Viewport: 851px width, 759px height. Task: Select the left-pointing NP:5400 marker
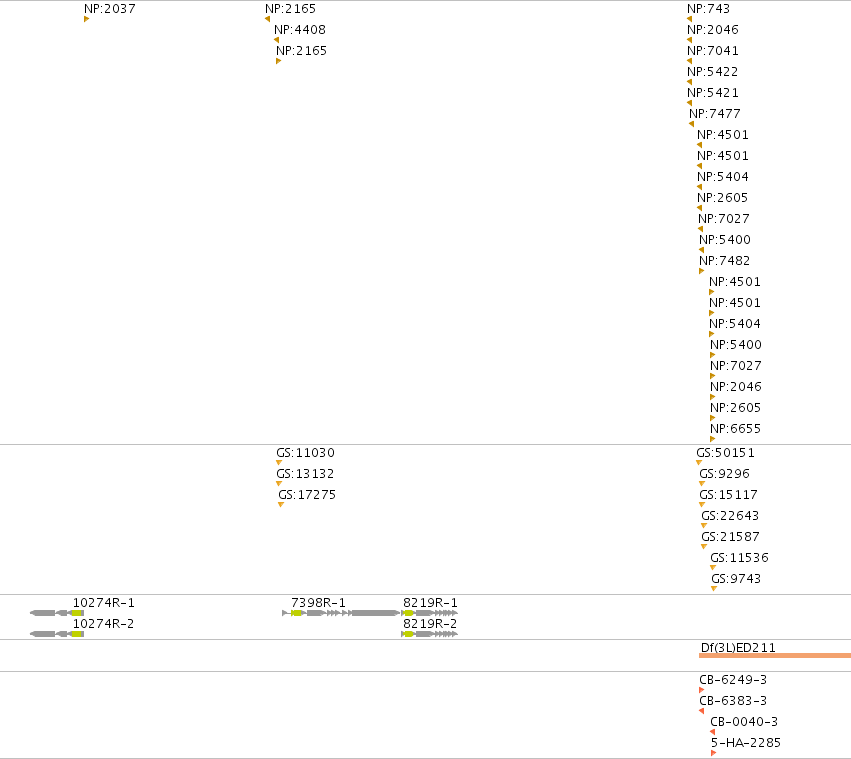[702, 250]
